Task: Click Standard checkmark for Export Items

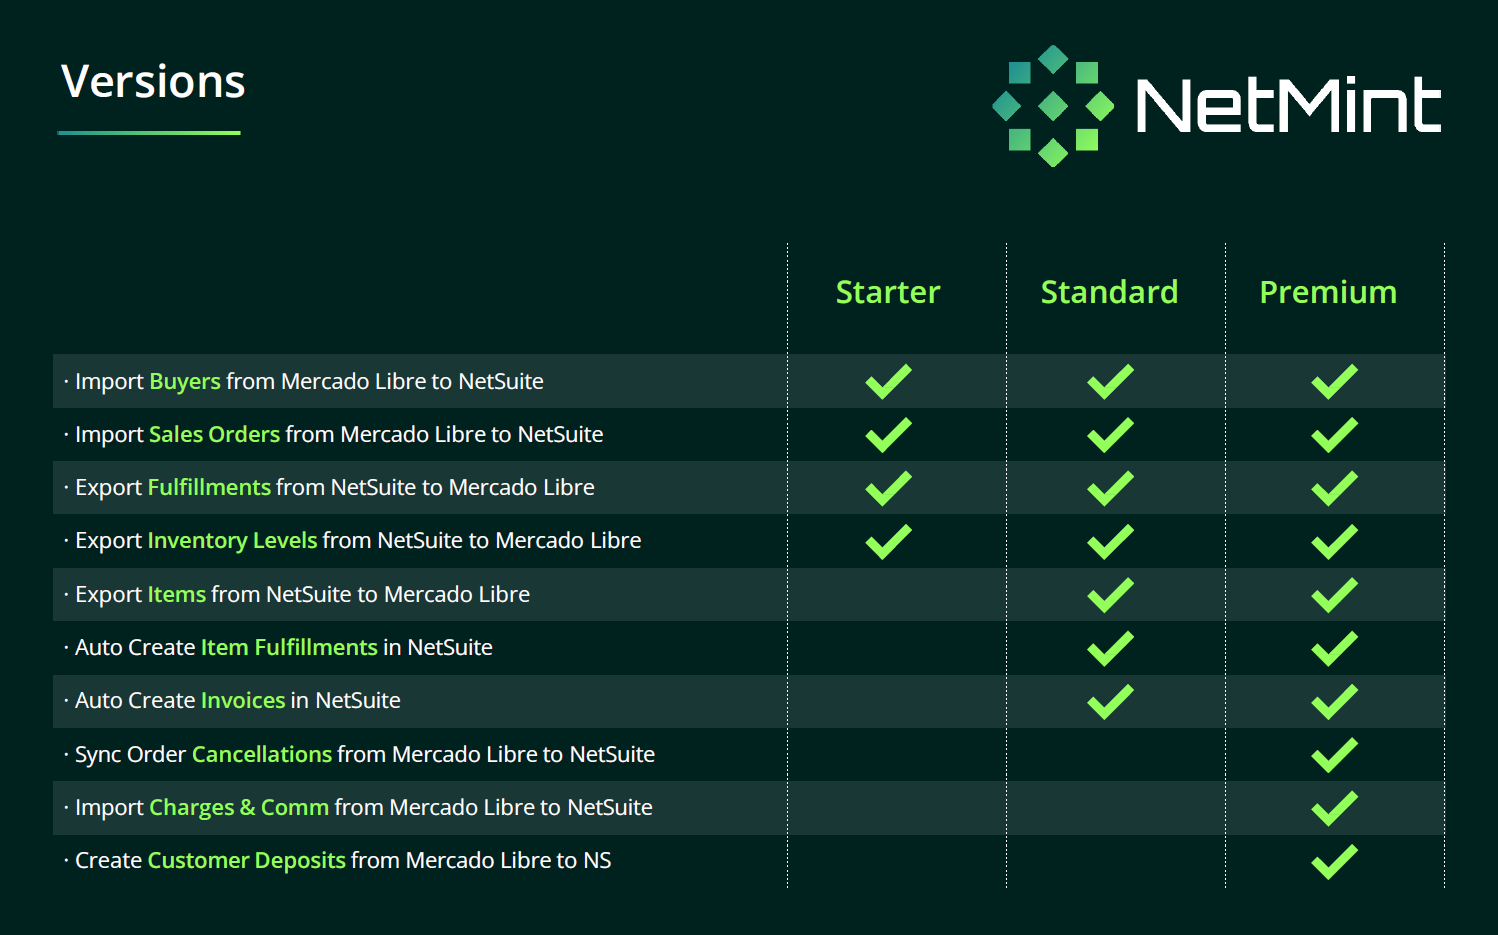Action: [1110, 595]
